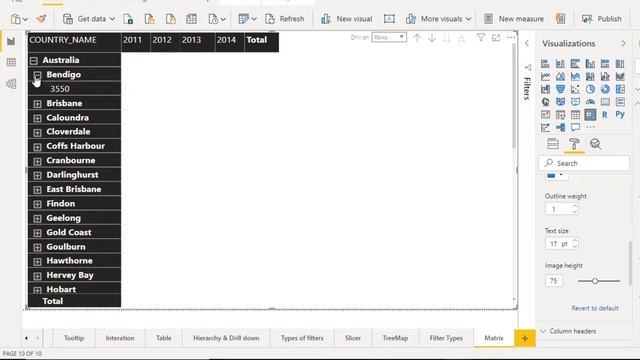The image size is (640, 360).
Task: Open the Report view in the left sidebar
Action: (x=11, y=41)
